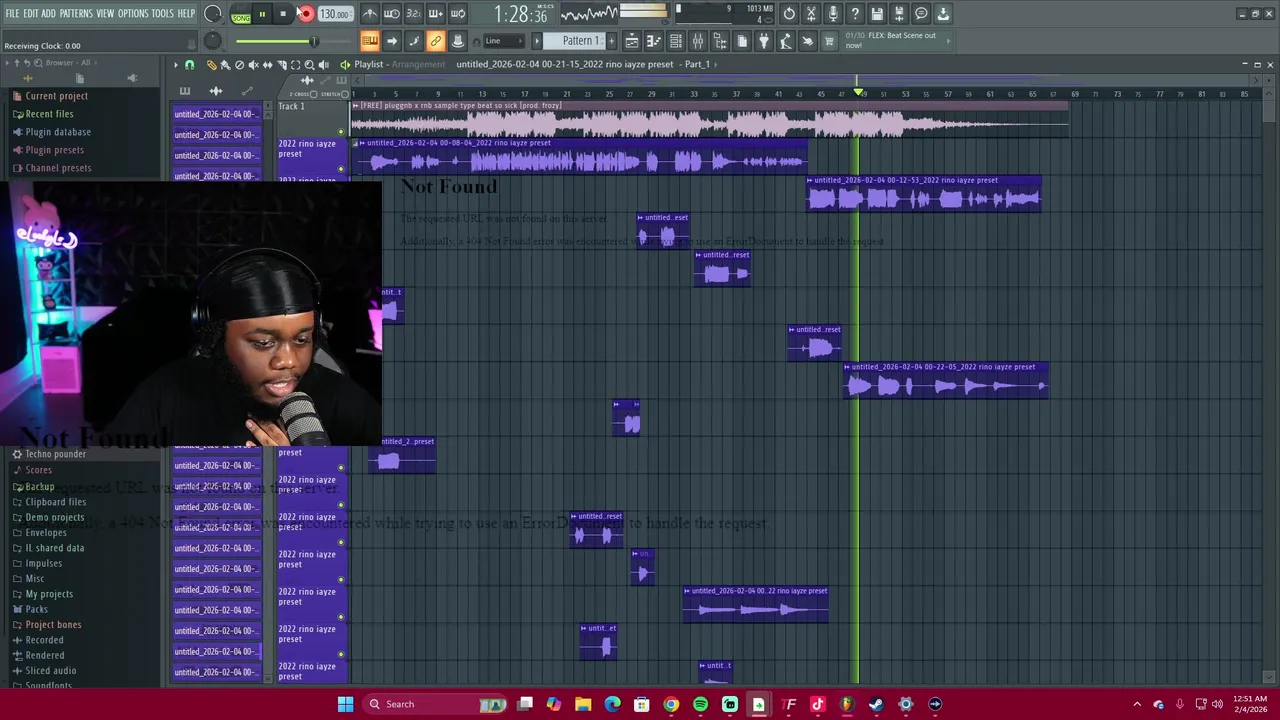Click the taskbar Search box
Viewport: 1280px width, 720px height.
434,704
